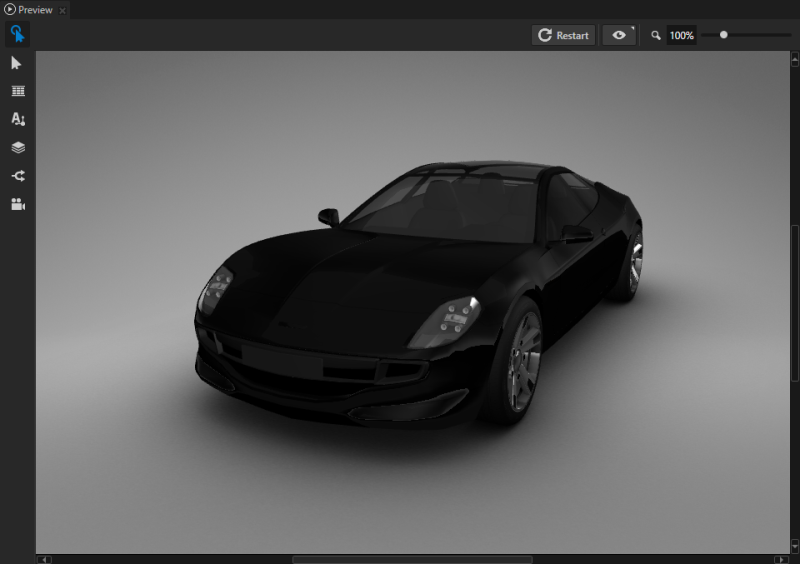The image size is (800, 564).
Task: Click the vertical scrollbar down arrow
Action: [795, 547]
